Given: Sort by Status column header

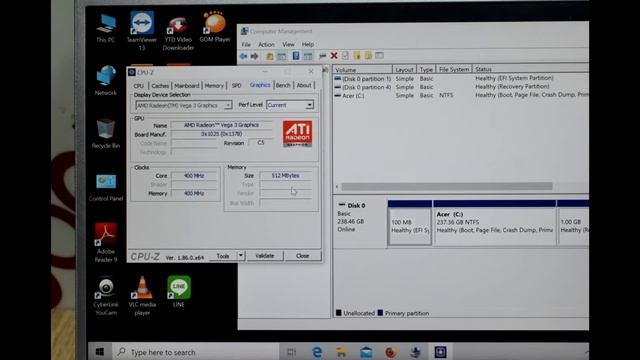Looking at the screenshot, I should pos(530,69).
